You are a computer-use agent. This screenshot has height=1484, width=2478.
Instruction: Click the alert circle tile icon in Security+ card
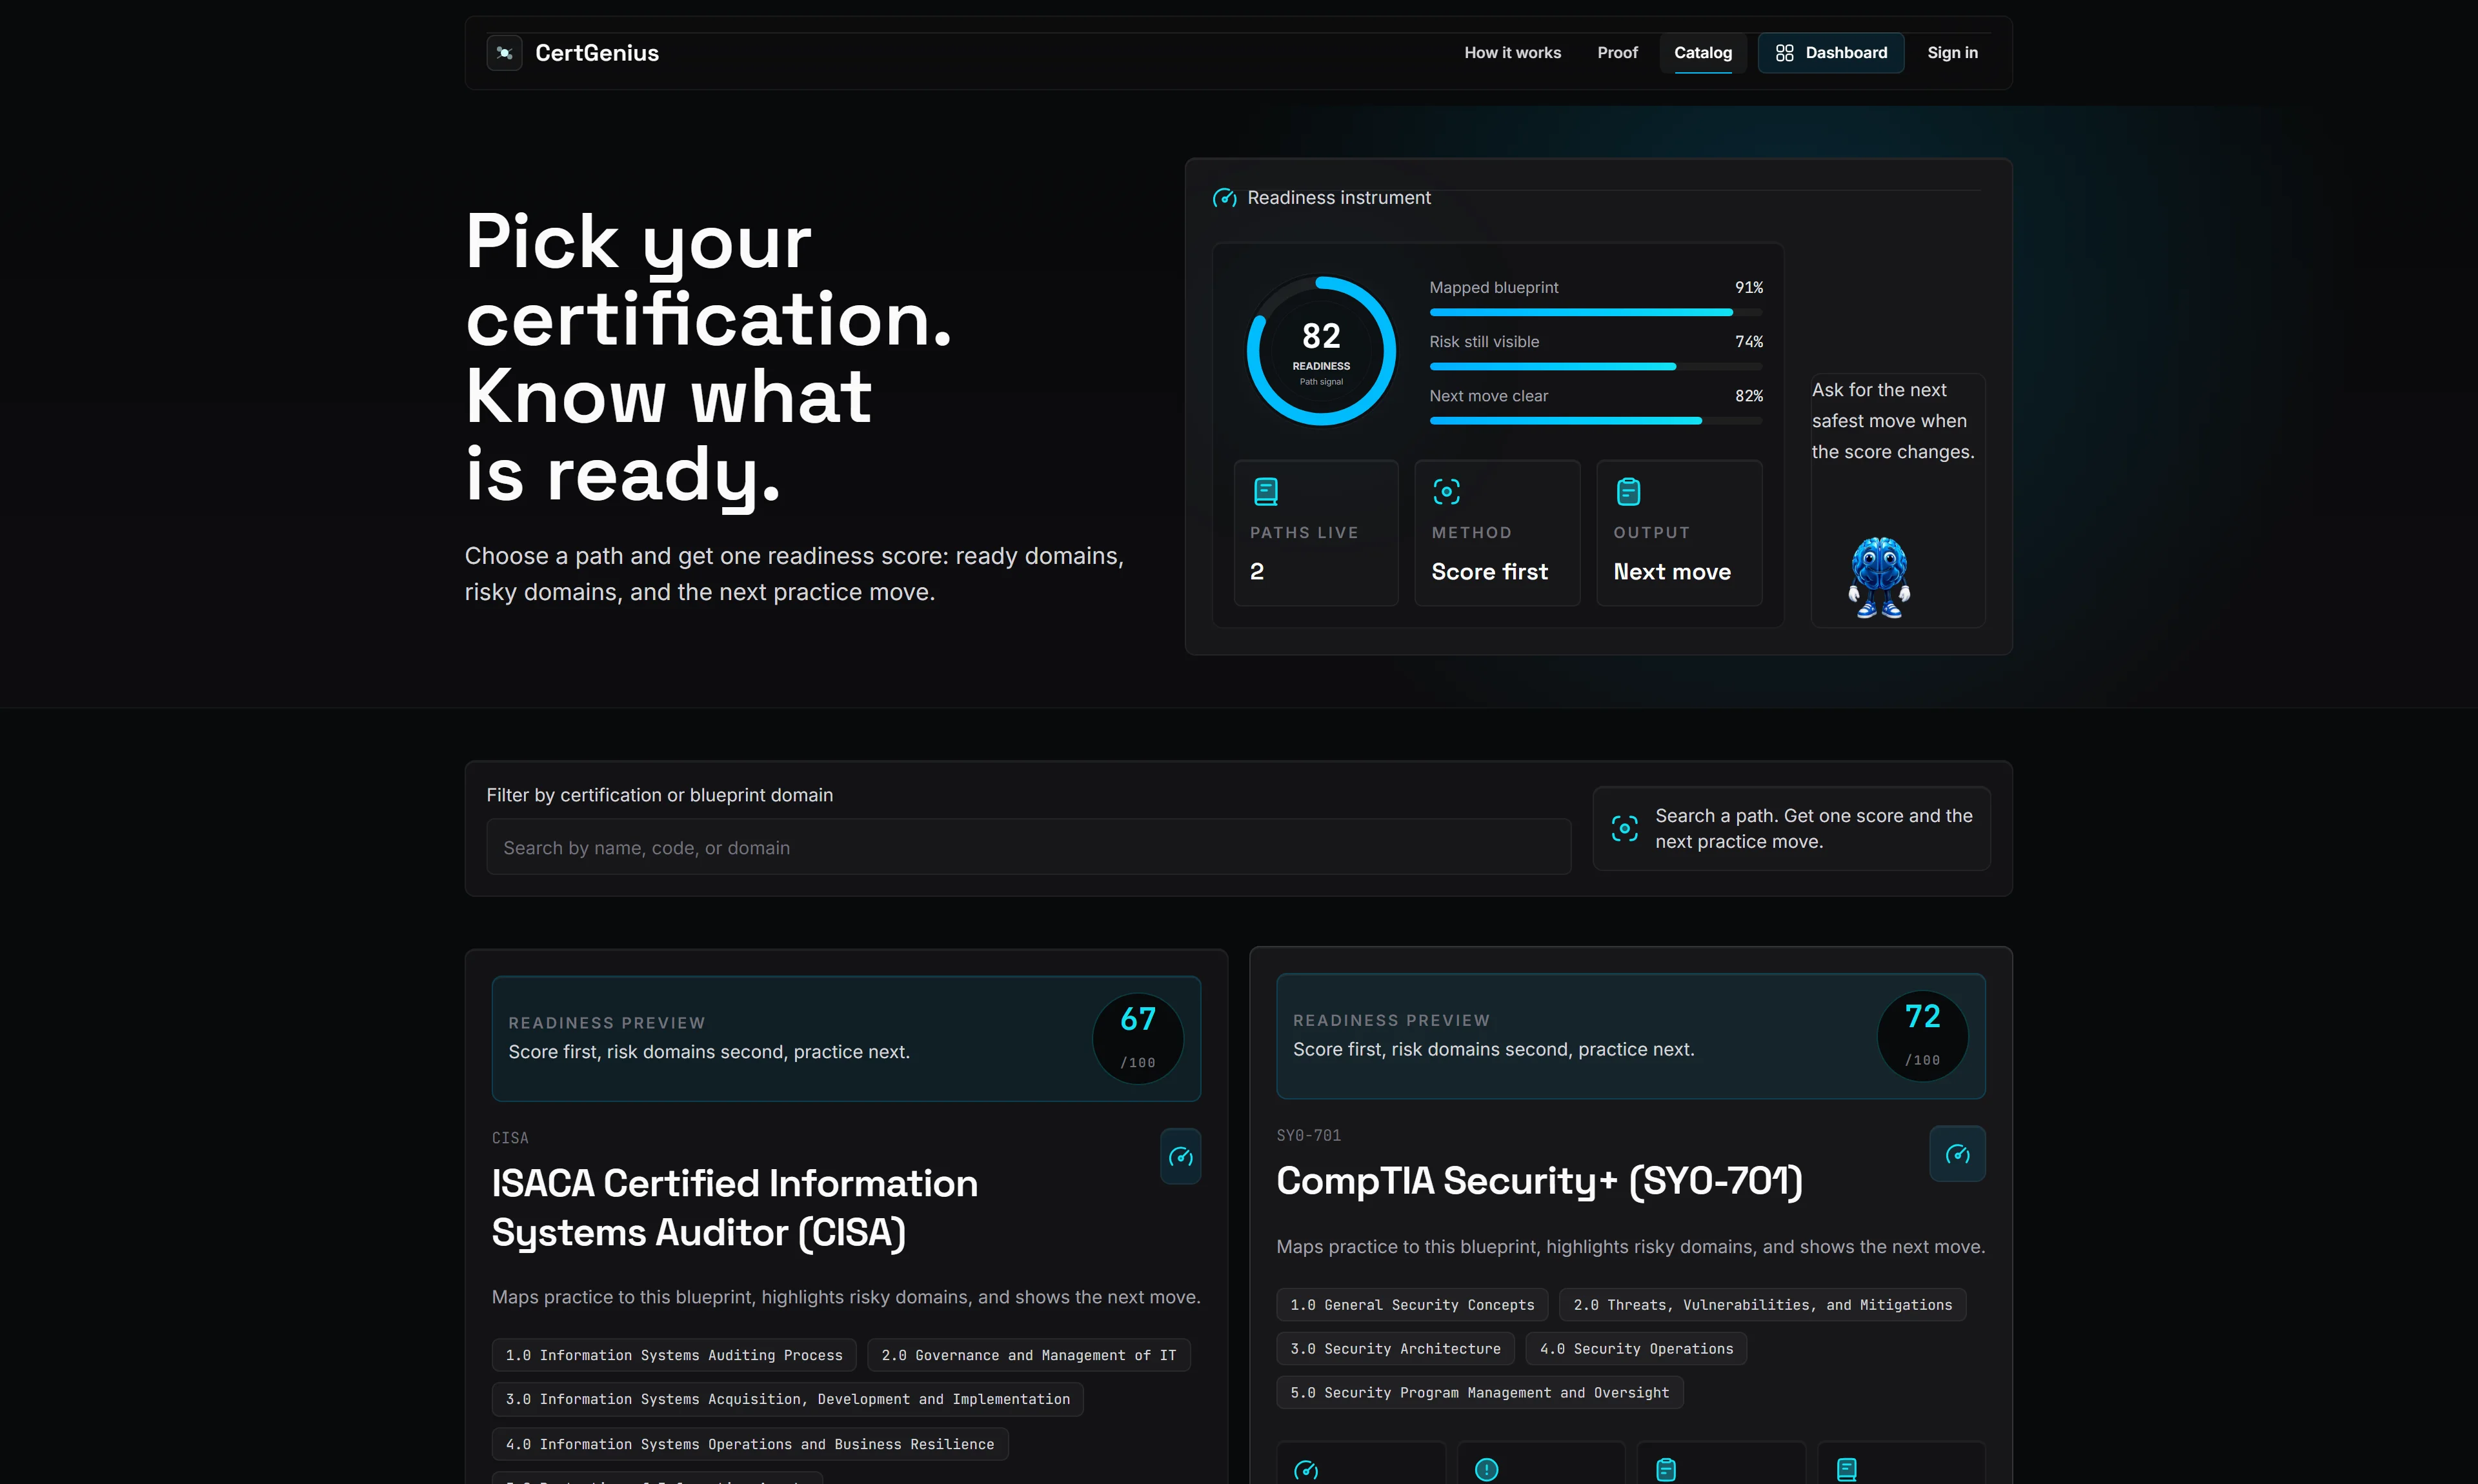coord(1487,1469)
